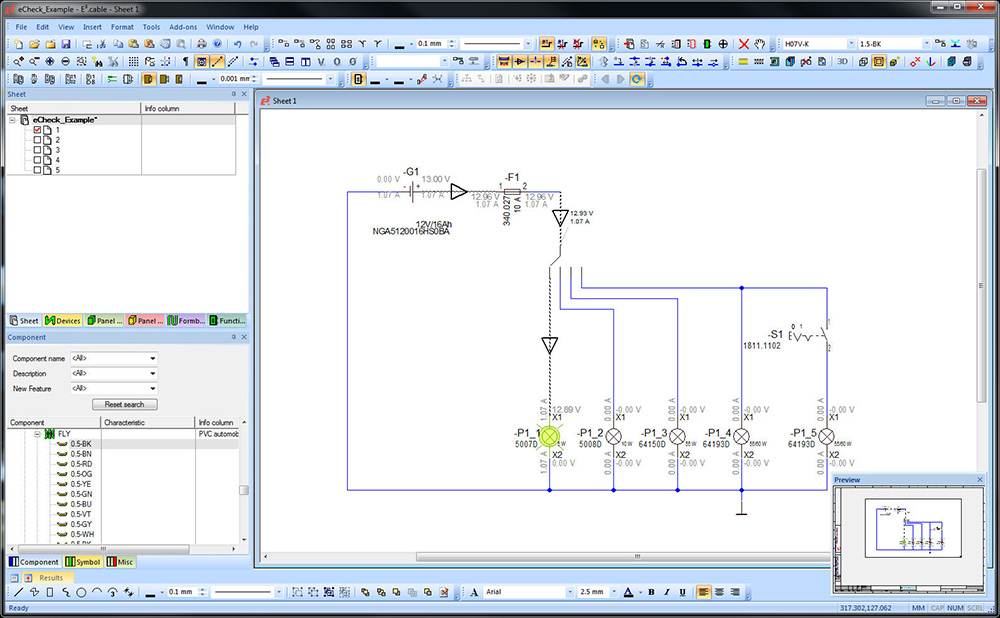Click the font color icon in the text toolbar
Screen dimensions: 1000x618
628,592
